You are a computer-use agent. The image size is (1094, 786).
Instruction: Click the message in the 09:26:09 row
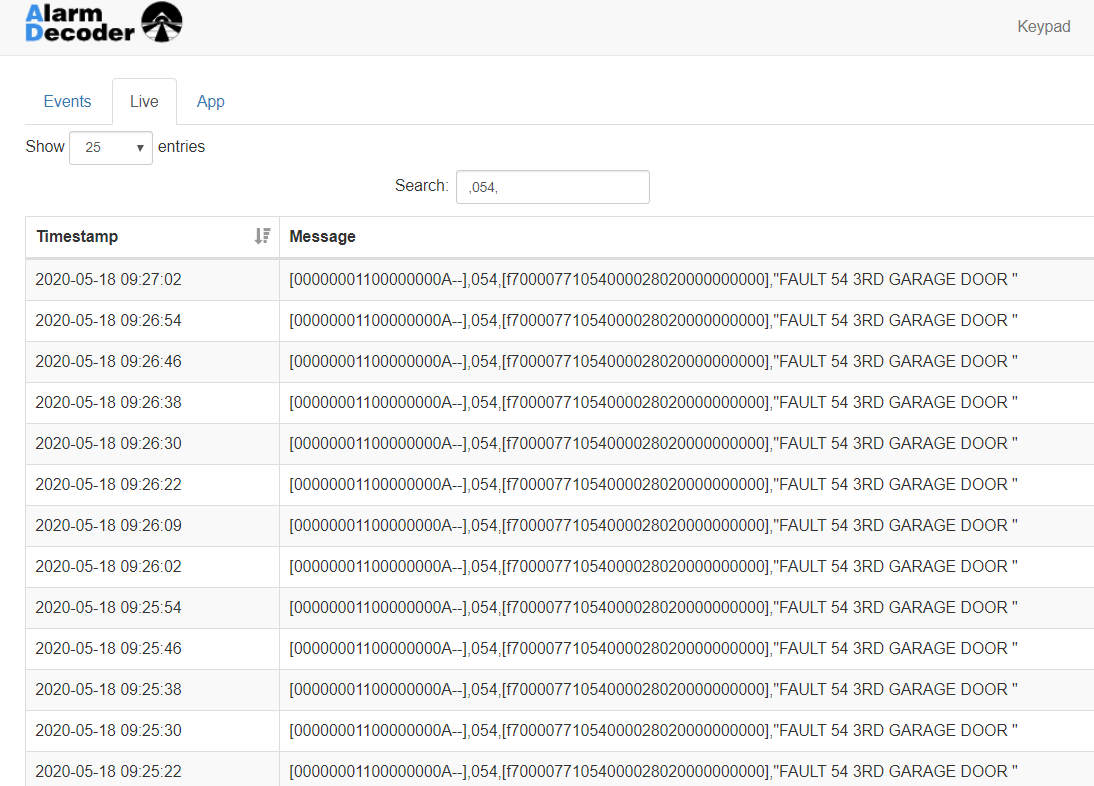[x=653, y=525]
